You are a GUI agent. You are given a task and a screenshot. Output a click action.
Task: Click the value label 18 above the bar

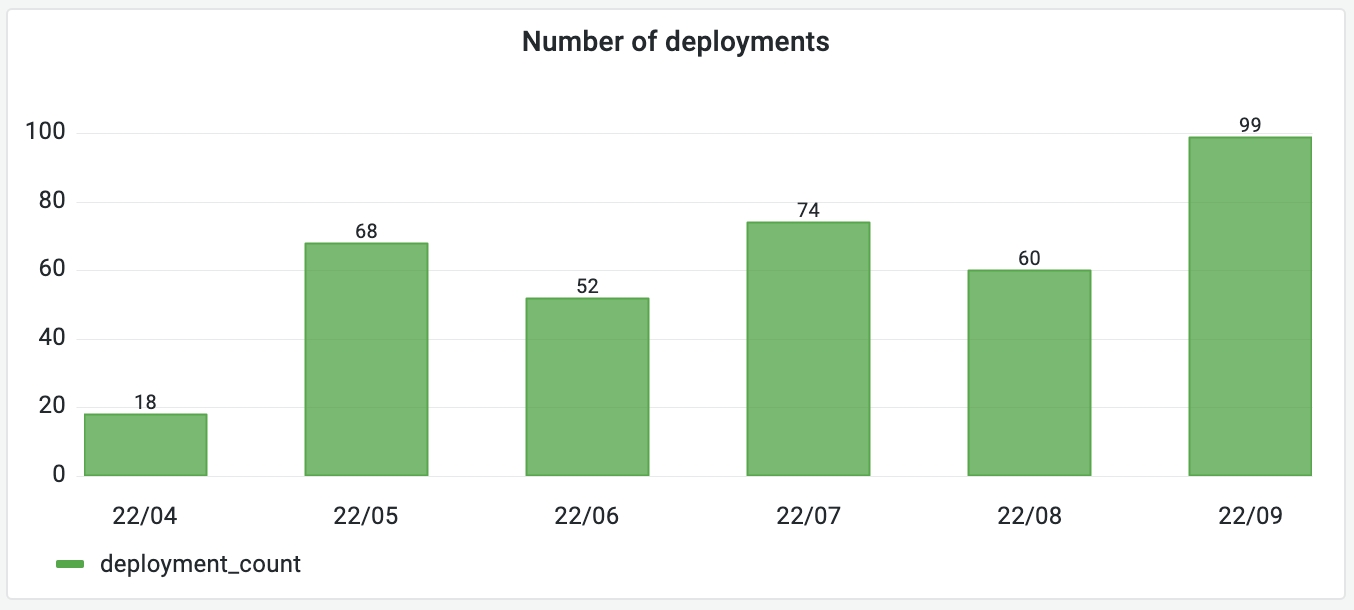tap(145, 402)
